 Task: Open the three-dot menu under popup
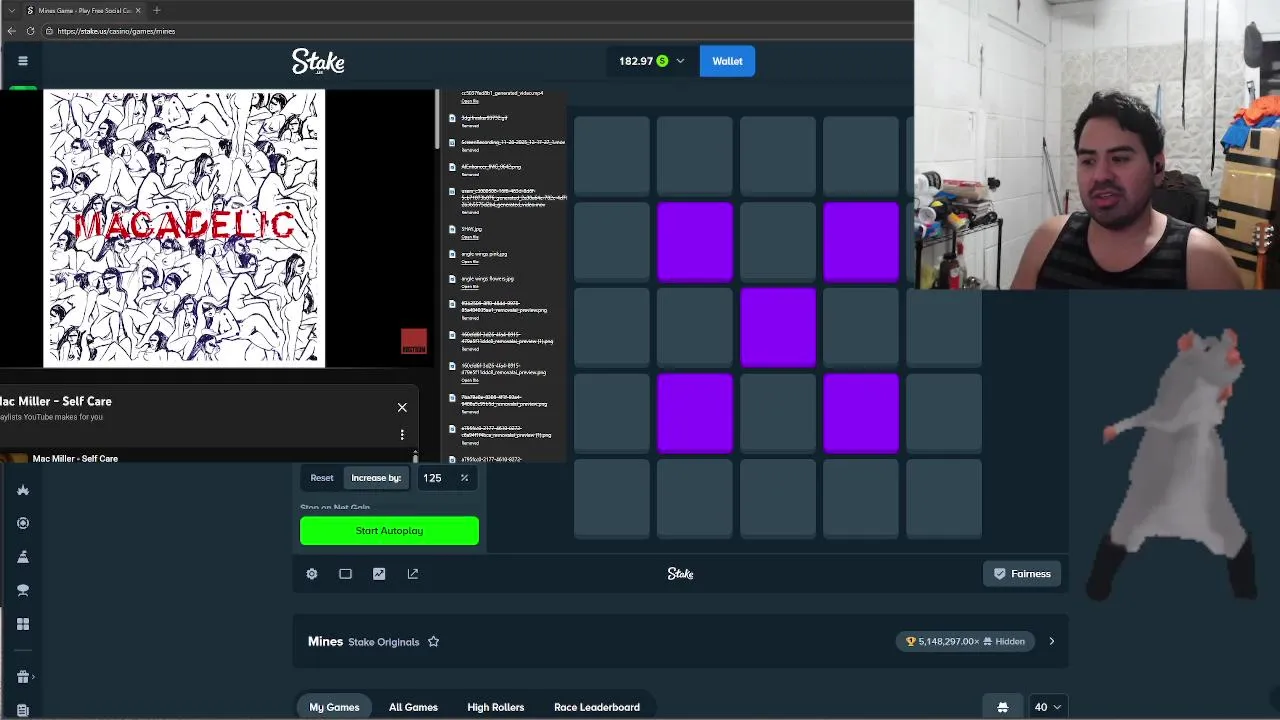pos(402,435)
